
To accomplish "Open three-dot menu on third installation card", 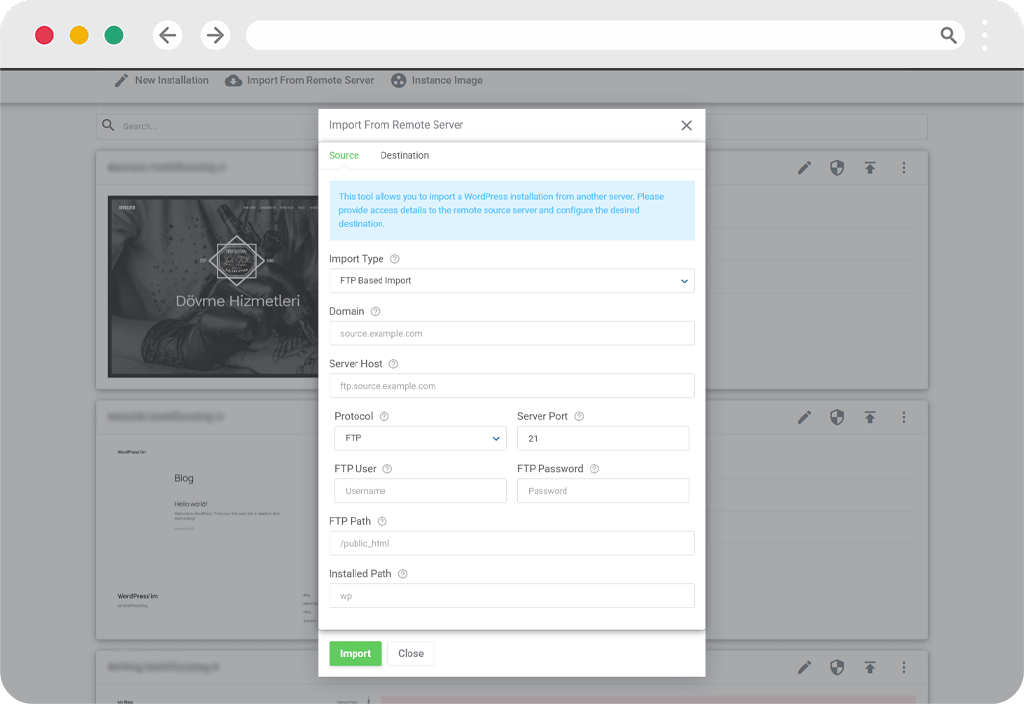I will (x=904, y=667).
